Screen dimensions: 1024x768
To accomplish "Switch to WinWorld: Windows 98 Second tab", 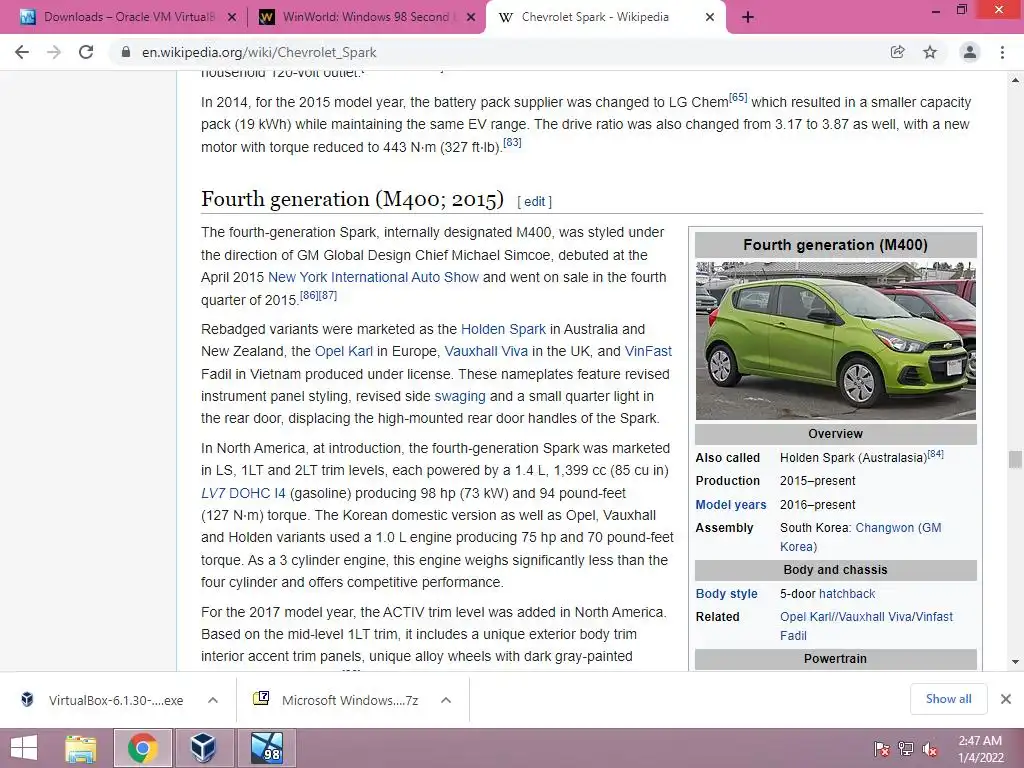I will click(366, 18).
